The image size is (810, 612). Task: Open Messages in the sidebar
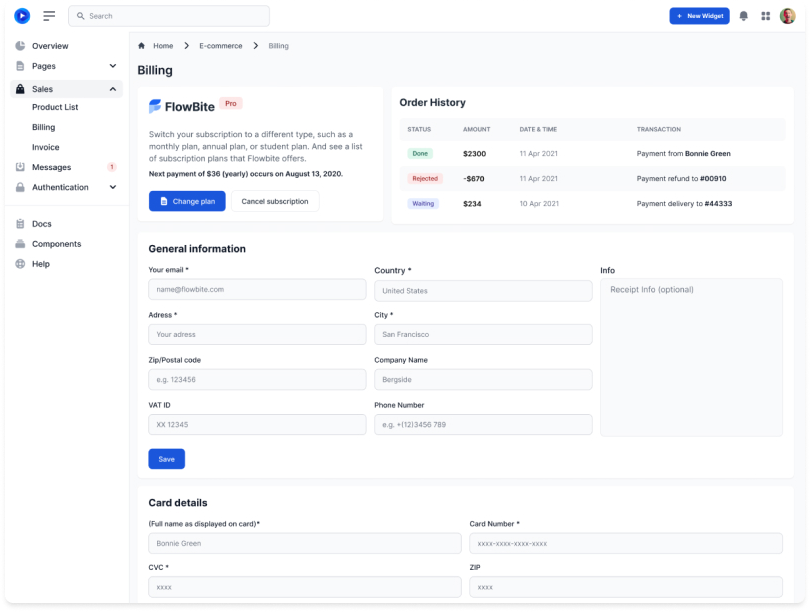pos(52,167)
